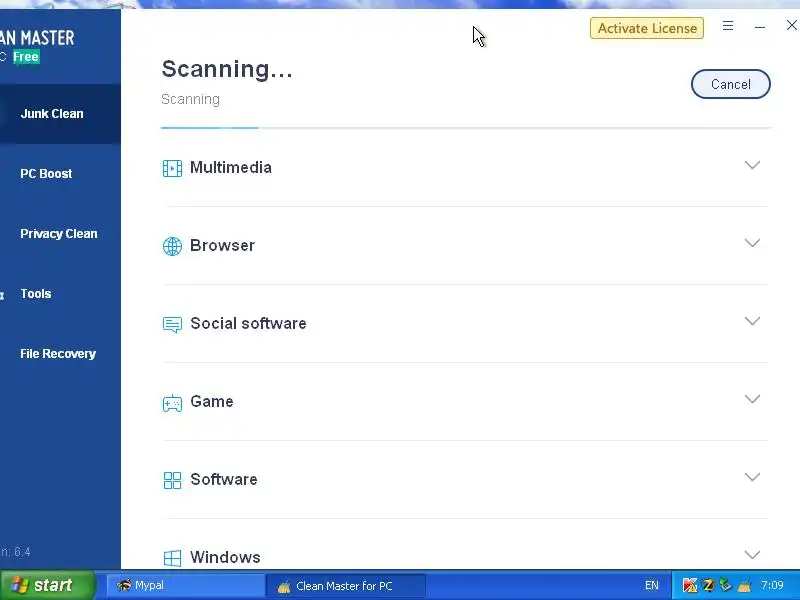The image size is (800, 600).
Task: Click the Game category label
Action: pos(212,402)
